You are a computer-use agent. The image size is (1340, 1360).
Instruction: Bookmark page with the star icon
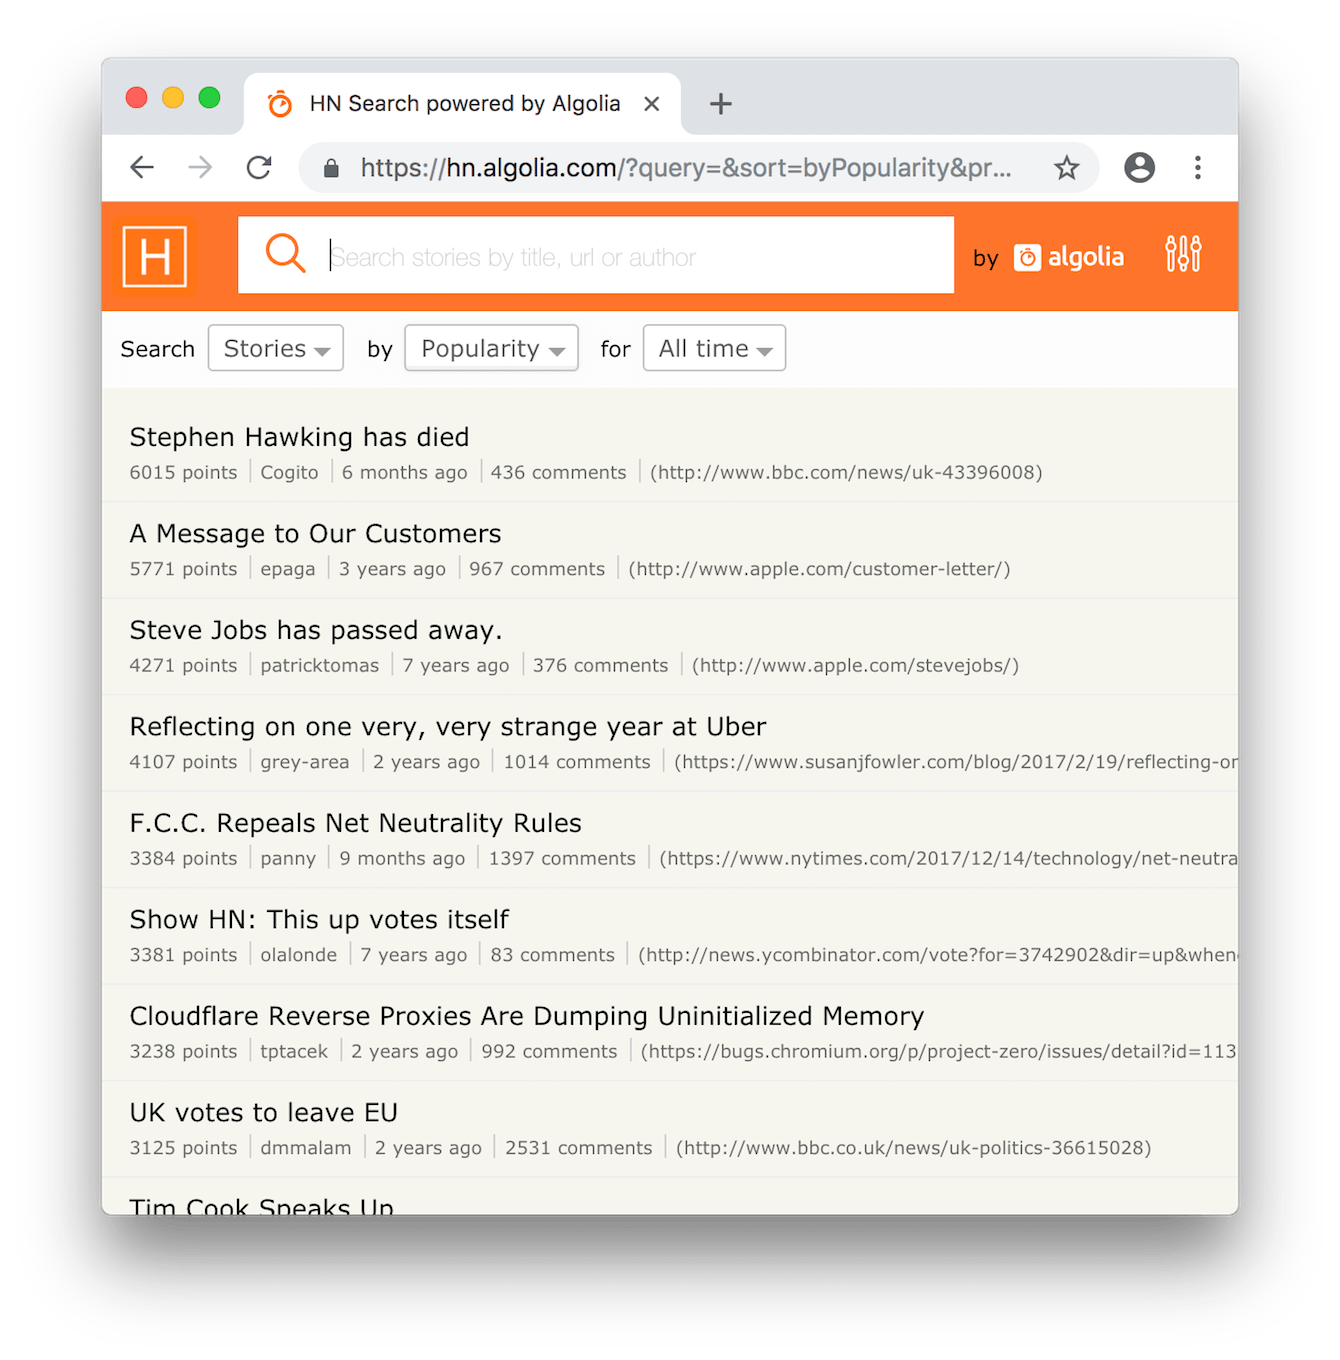[1067, 167]
